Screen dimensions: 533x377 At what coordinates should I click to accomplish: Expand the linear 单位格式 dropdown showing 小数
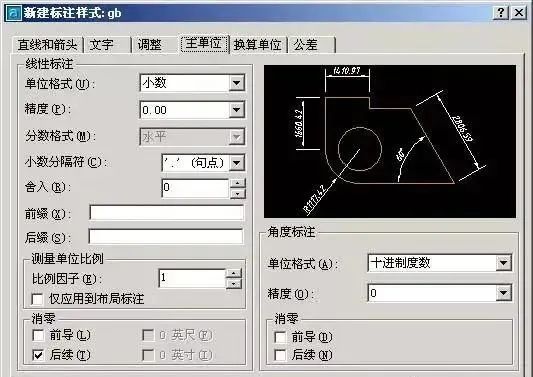point(192,83)
